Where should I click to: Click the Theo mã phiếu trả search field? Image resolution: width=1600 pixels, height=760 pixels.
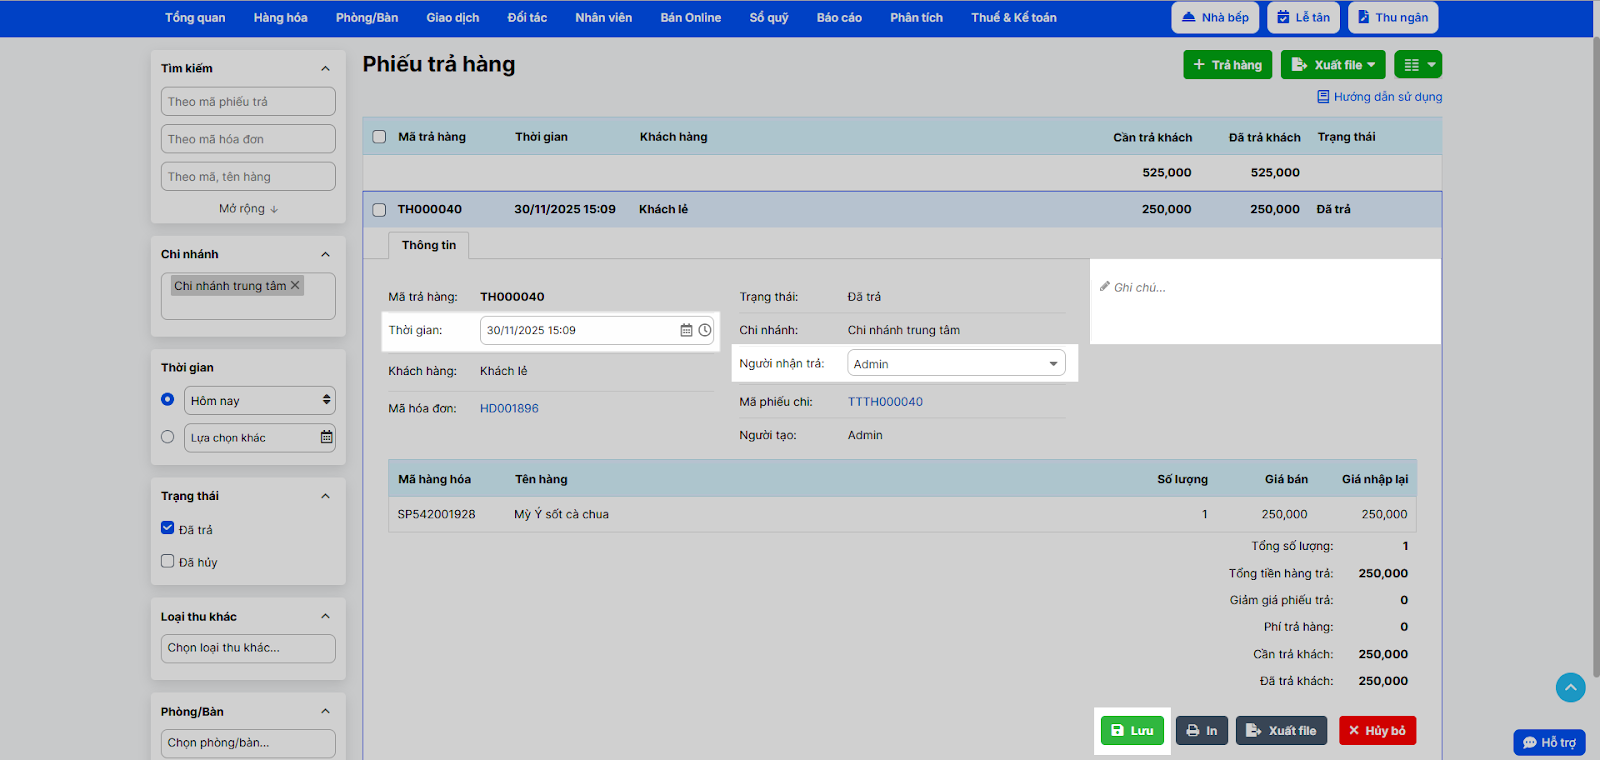click(x=248, y=102)
